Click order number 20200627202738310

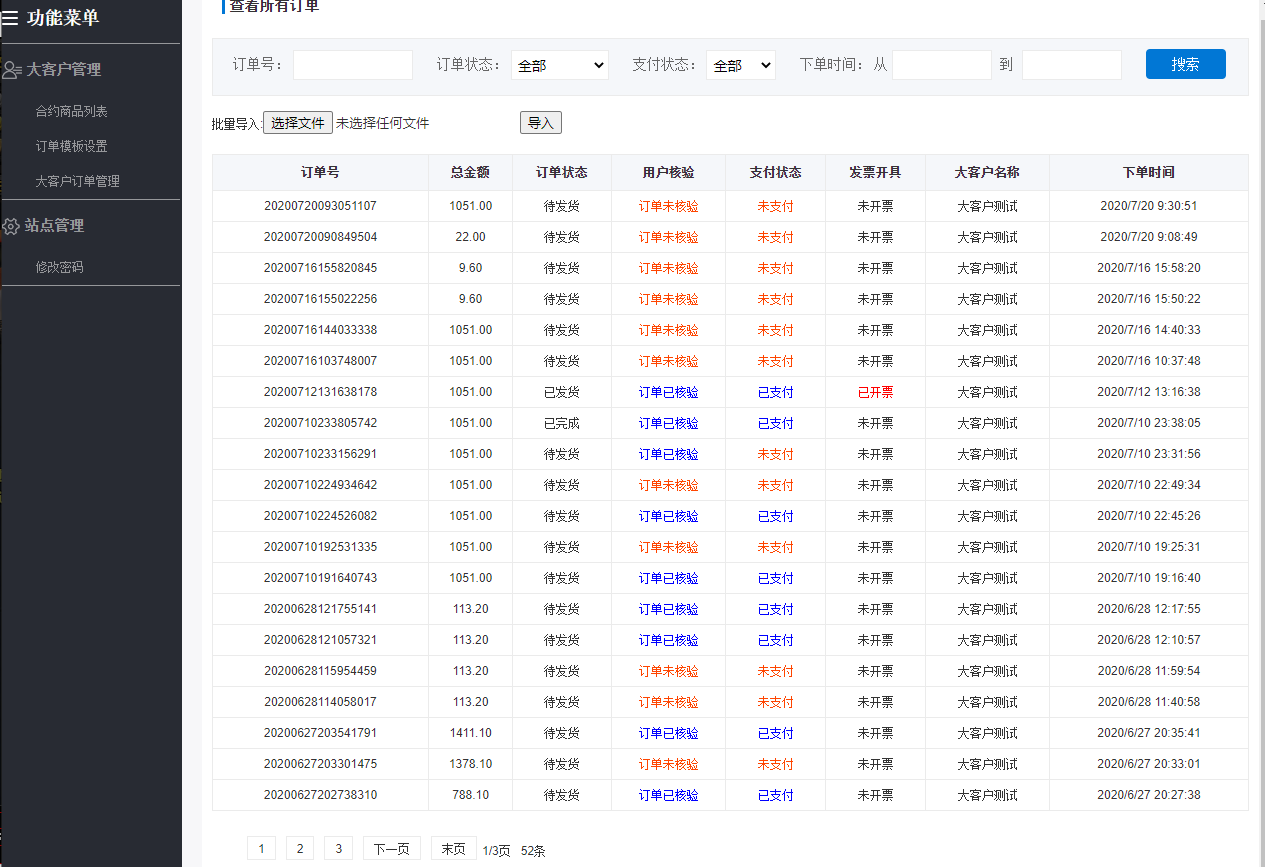tap(320, 795)
